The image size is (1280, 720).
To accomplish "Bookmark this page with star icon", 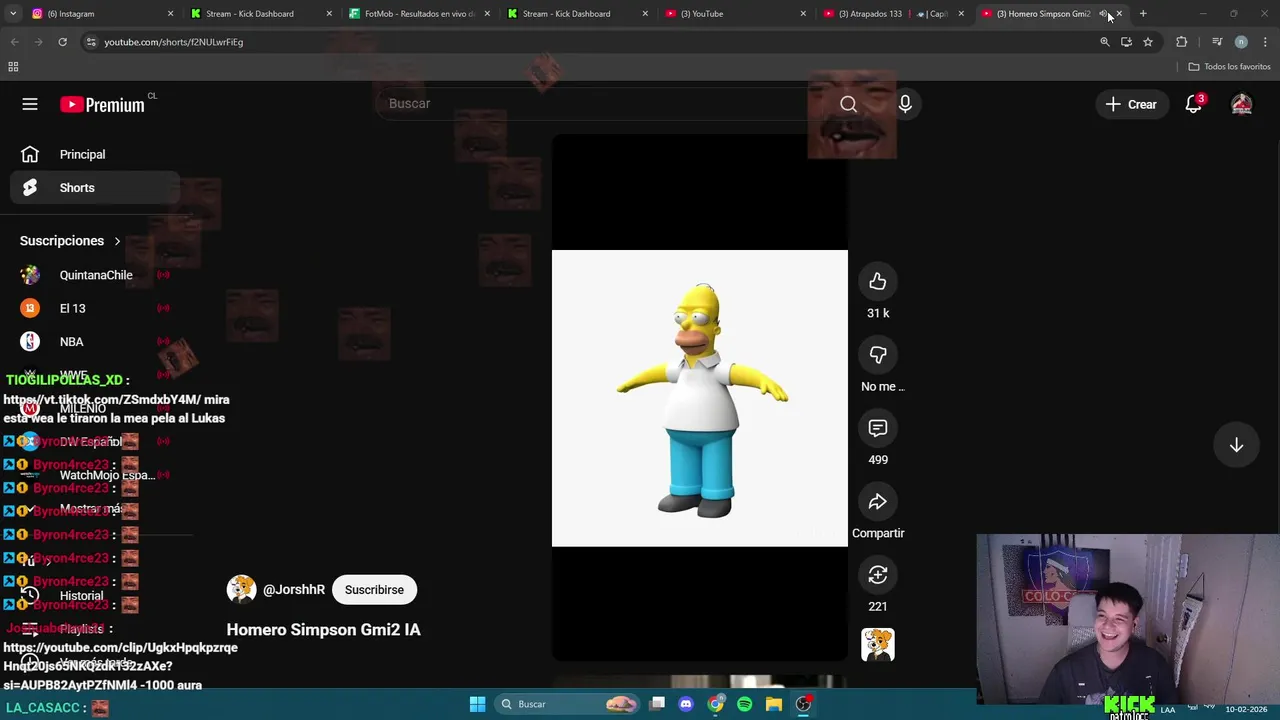I will [x=1148, y=42].
